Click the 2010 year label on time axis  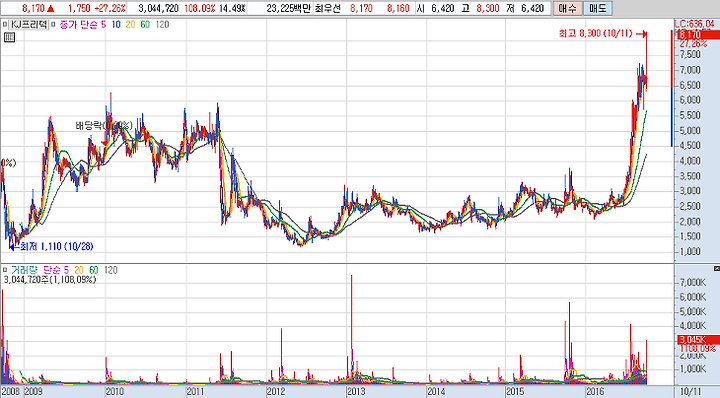[114, 392]
